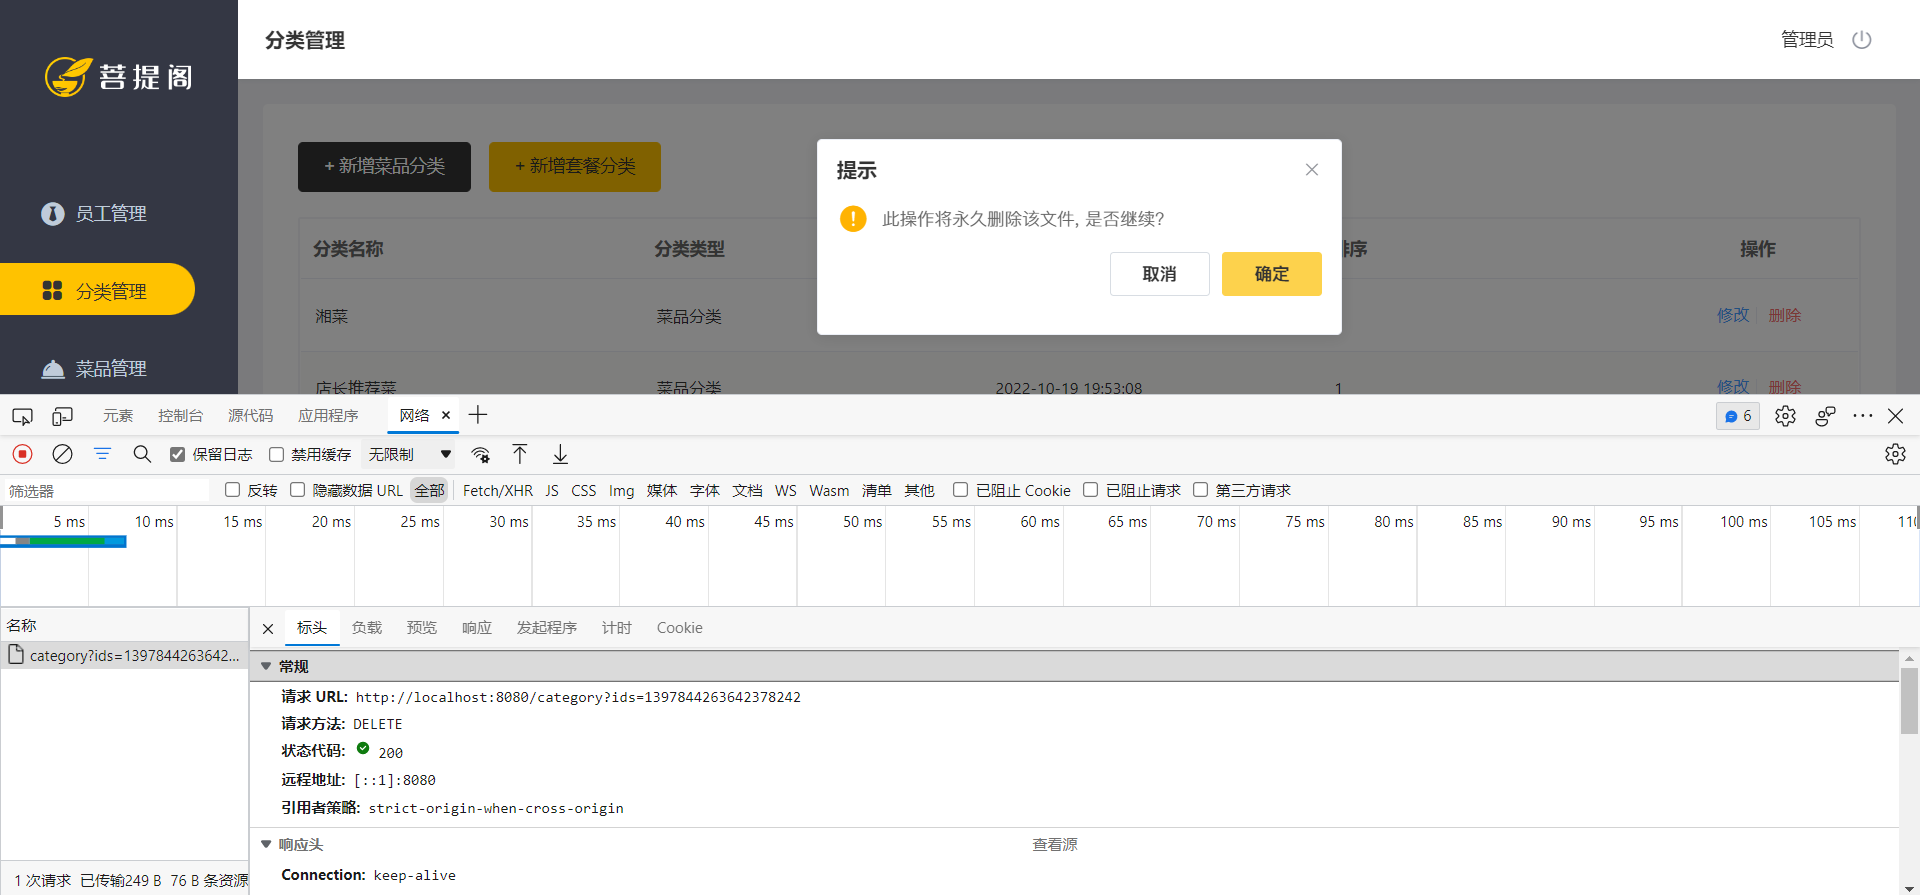Viewport: 1920px width, 895px height.
Task: Check the 已阻止请求 checkbox
Action: coord(1090,490)
